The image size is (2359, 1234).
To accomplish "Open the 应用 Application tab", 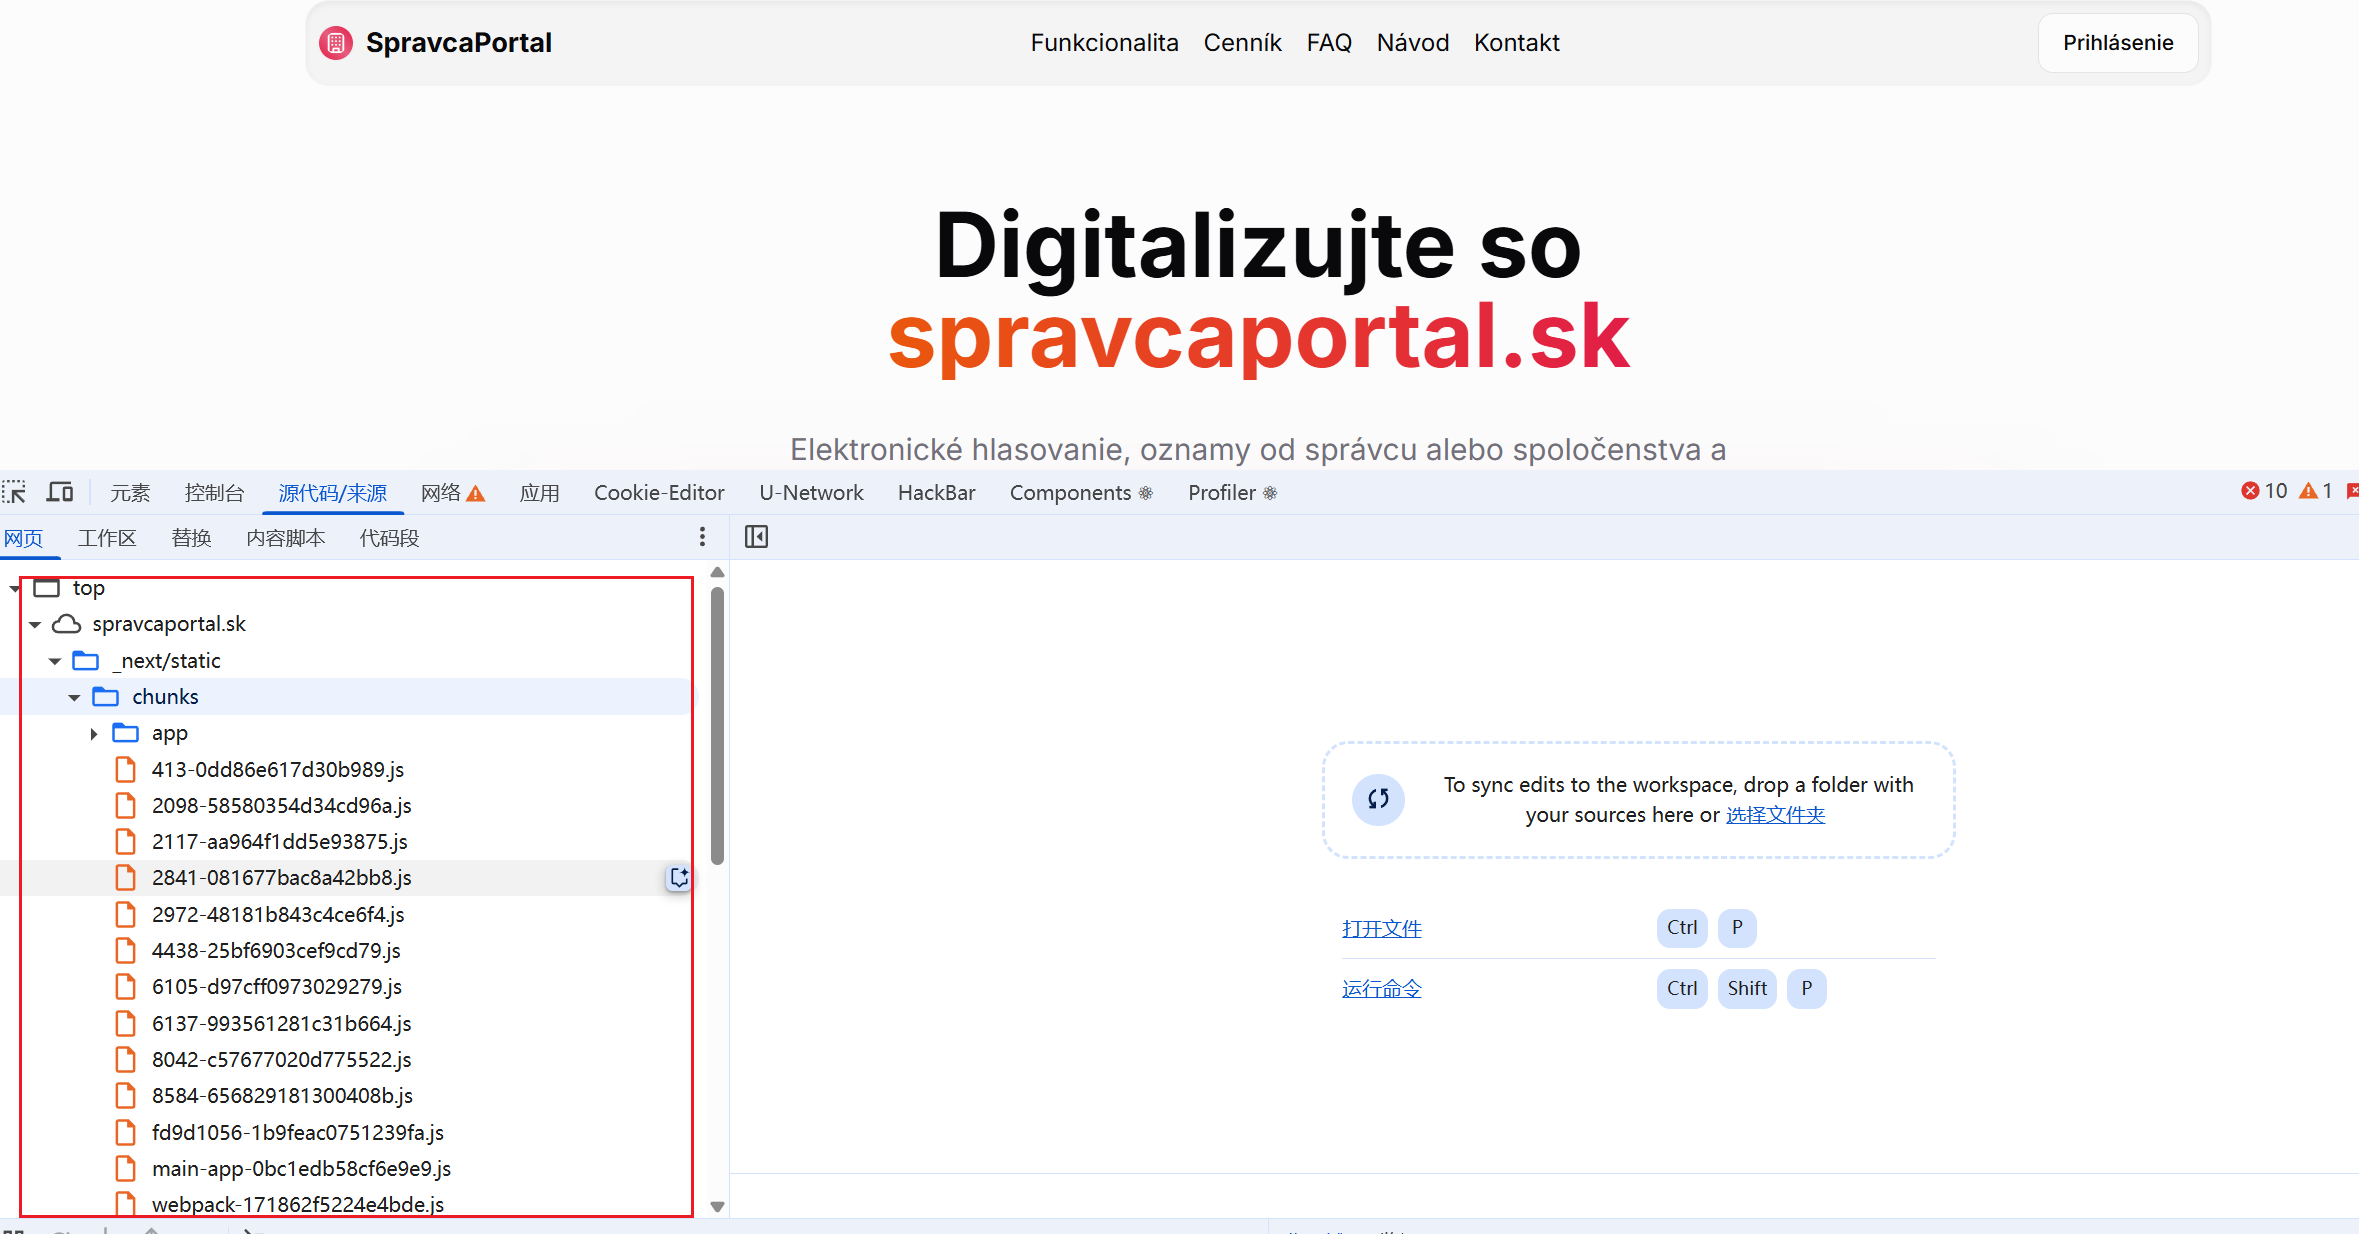I will click(540, 492).
